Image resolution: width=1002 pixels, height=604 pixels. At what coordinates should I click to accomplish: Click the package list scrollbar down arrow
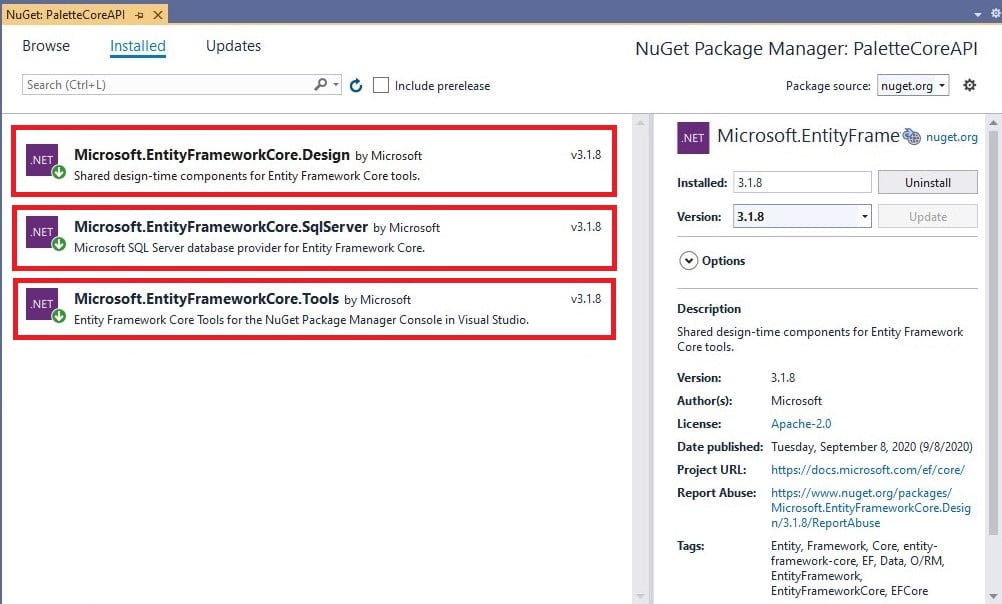click(x=640, y=597)
